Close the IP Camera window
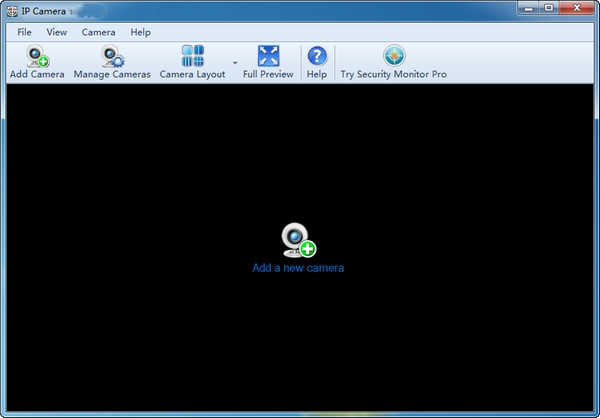600x418 pixels. coord(577,8)
